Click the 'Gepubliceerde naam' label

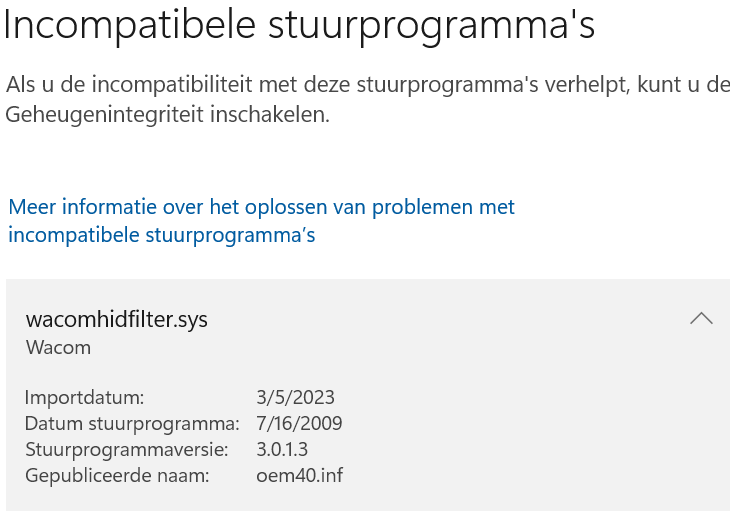(x=117, y=475)
